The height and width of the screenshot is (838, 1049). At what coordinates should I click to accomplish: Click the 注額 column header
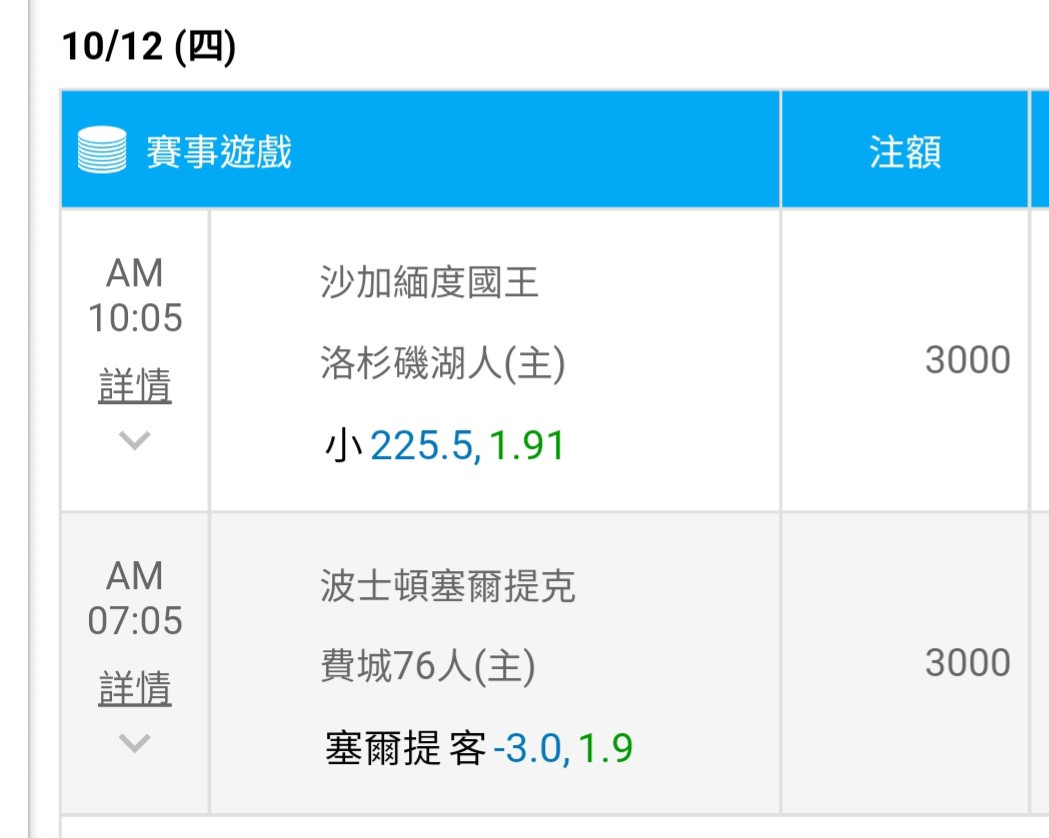pos(905,152)
